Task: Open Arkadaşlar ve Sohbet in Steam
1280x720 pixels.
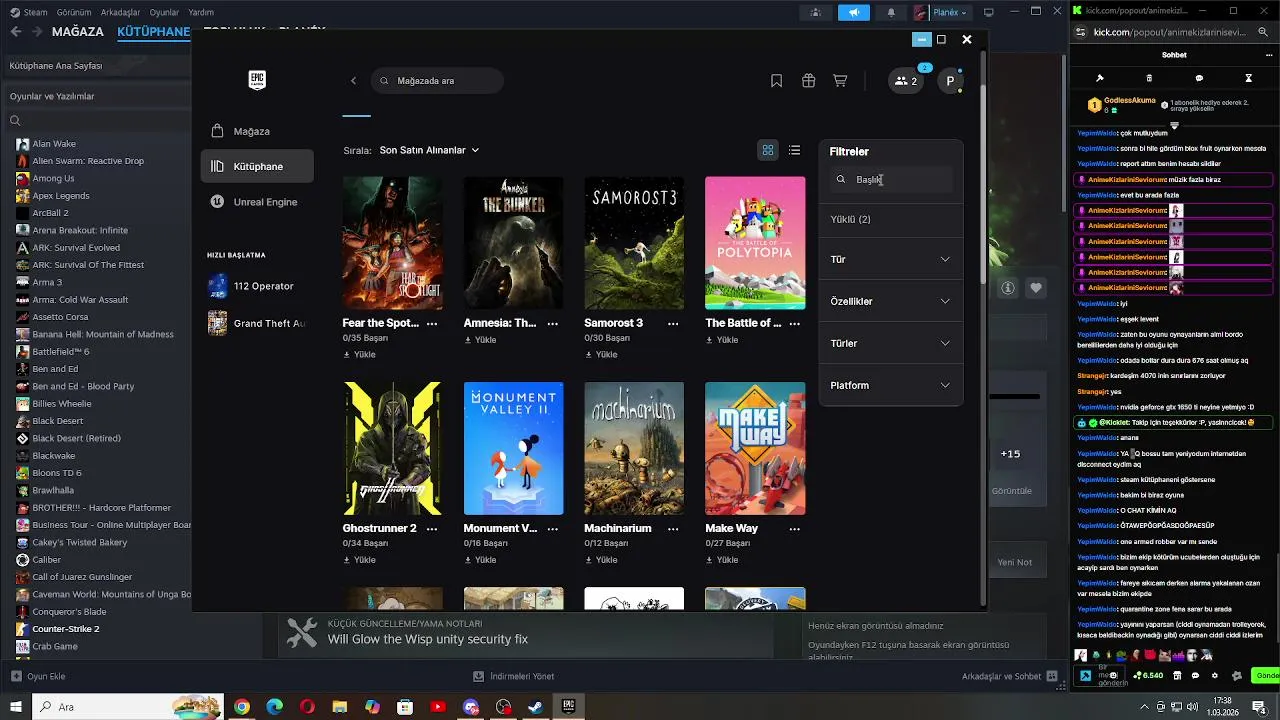Action: pos(1010,677)
